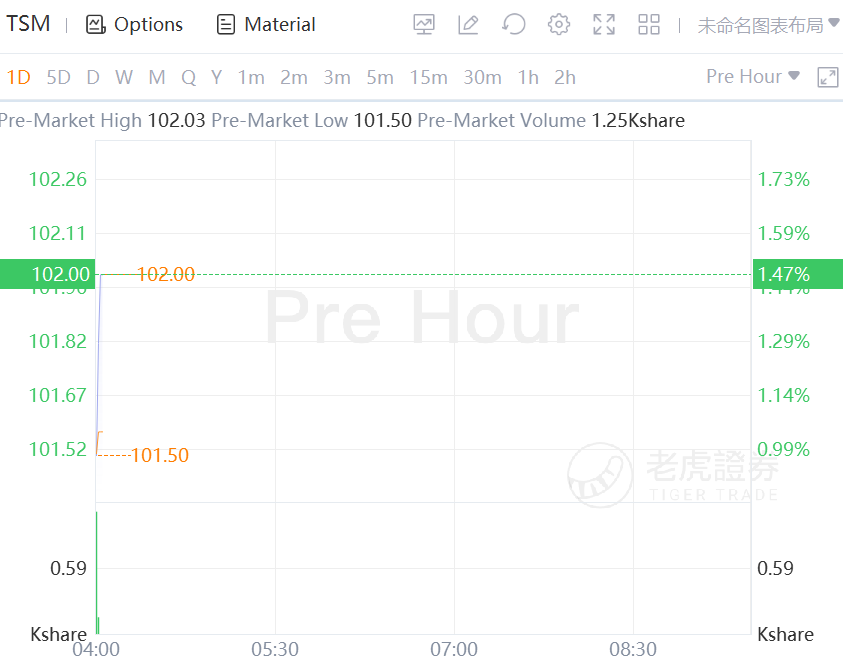Open the Pre Hour dropdown
Screen dimensions: 843x663
point(752,76)
